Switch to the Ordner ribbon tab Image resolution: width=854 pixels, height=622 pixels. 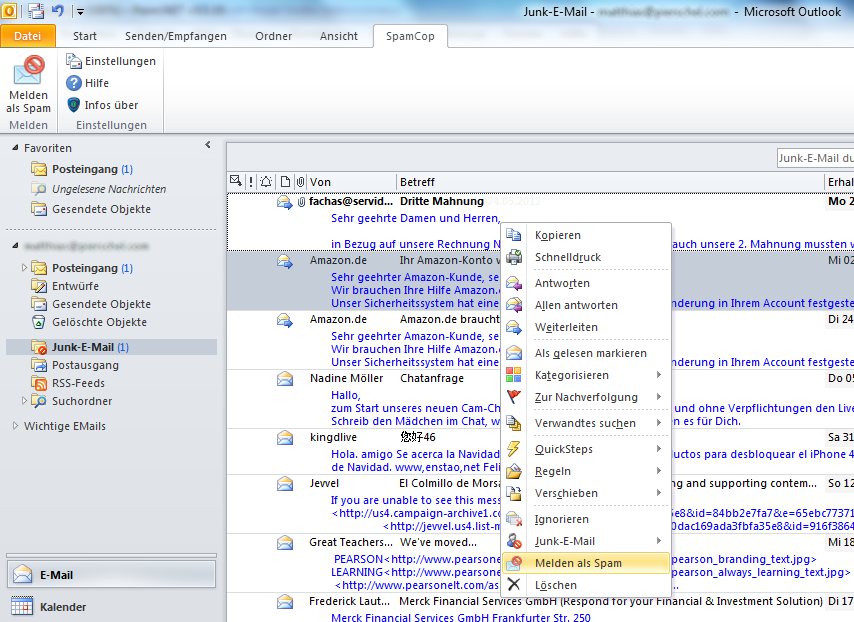(x=273, y=36)
